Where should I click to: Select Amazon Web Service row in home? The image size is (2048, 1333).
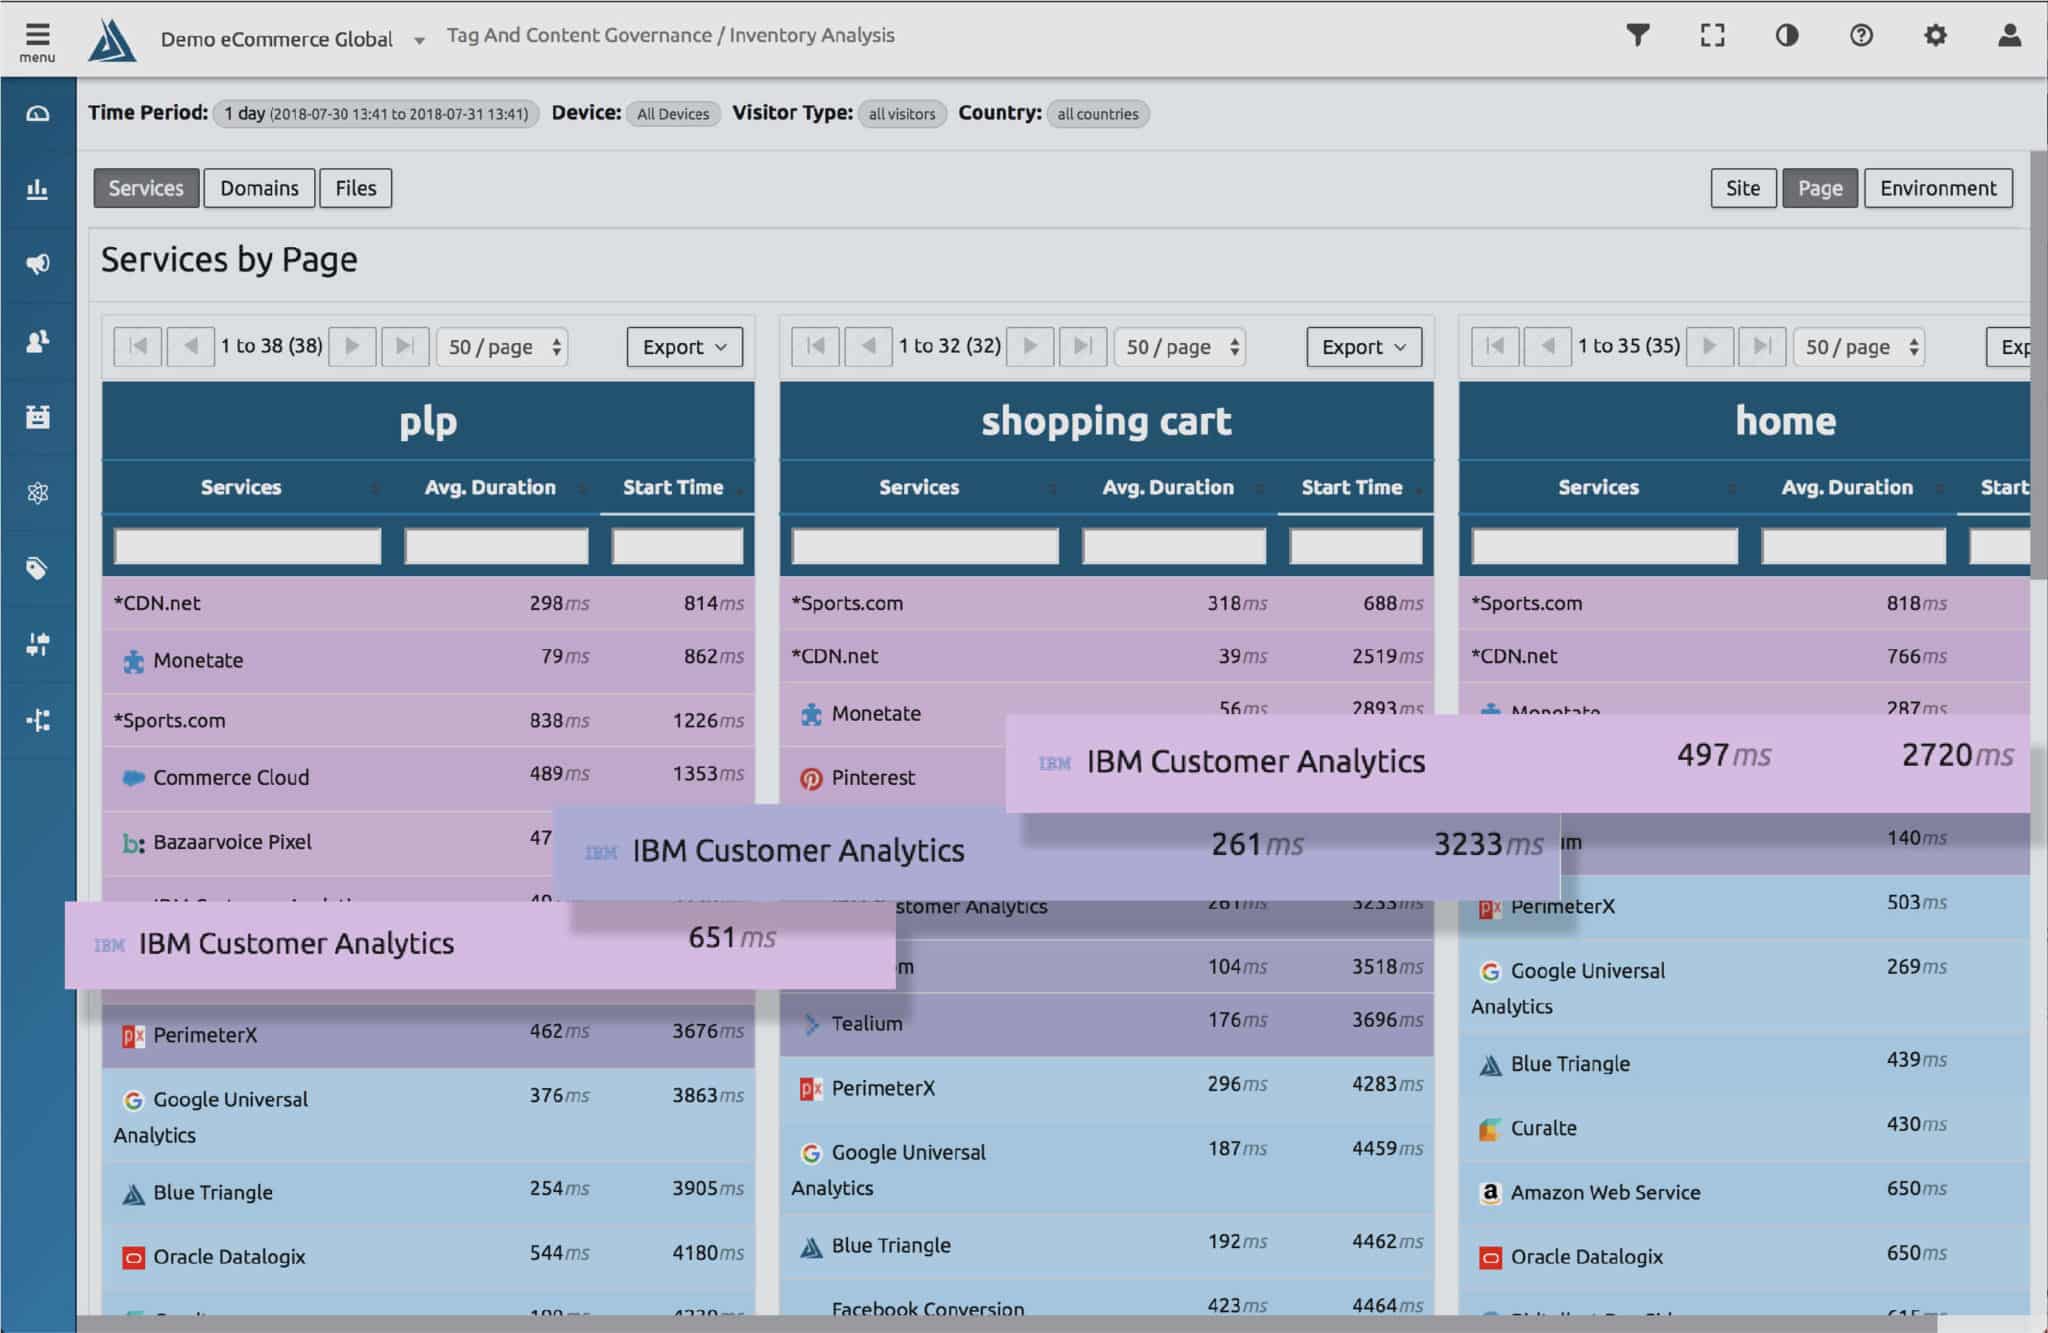coord(1744,1192)
